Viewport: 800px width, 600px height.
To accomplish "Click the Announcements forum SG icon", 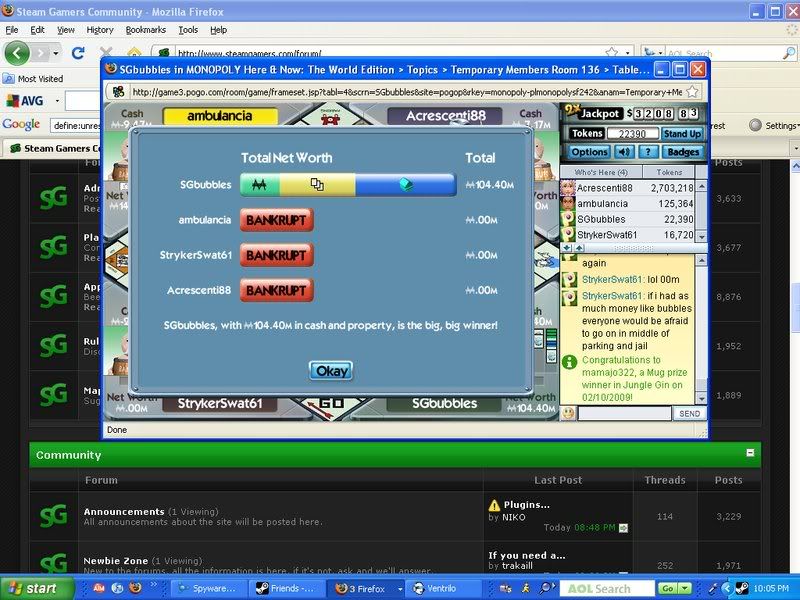I will (x=53, y=516).
